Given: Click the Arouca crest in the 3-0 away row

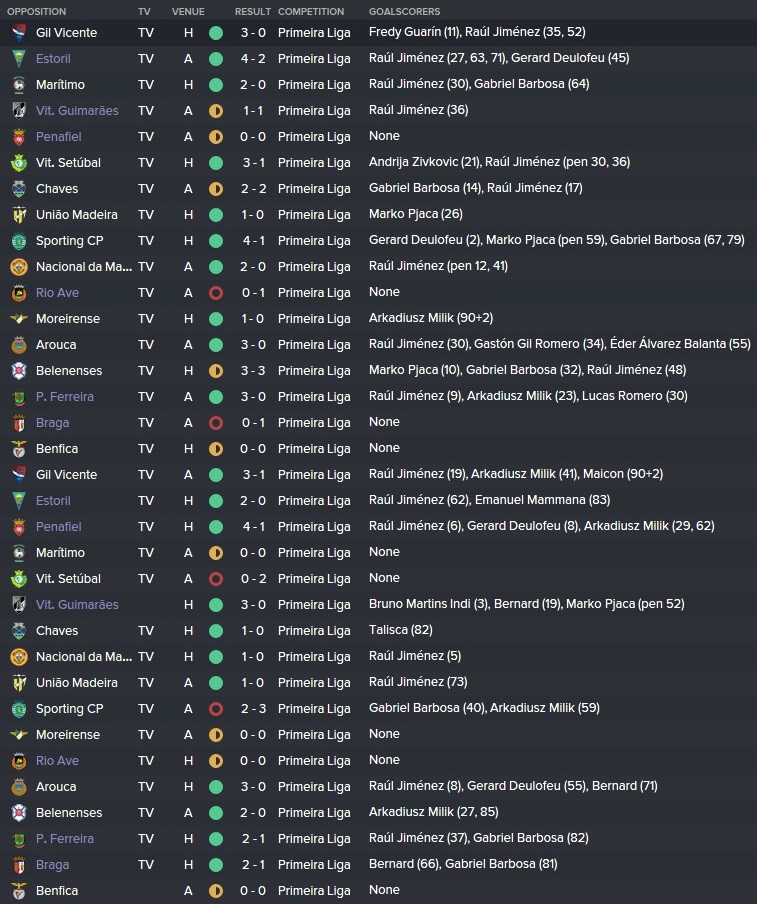Looking at the screenshot, I should 19,345.
